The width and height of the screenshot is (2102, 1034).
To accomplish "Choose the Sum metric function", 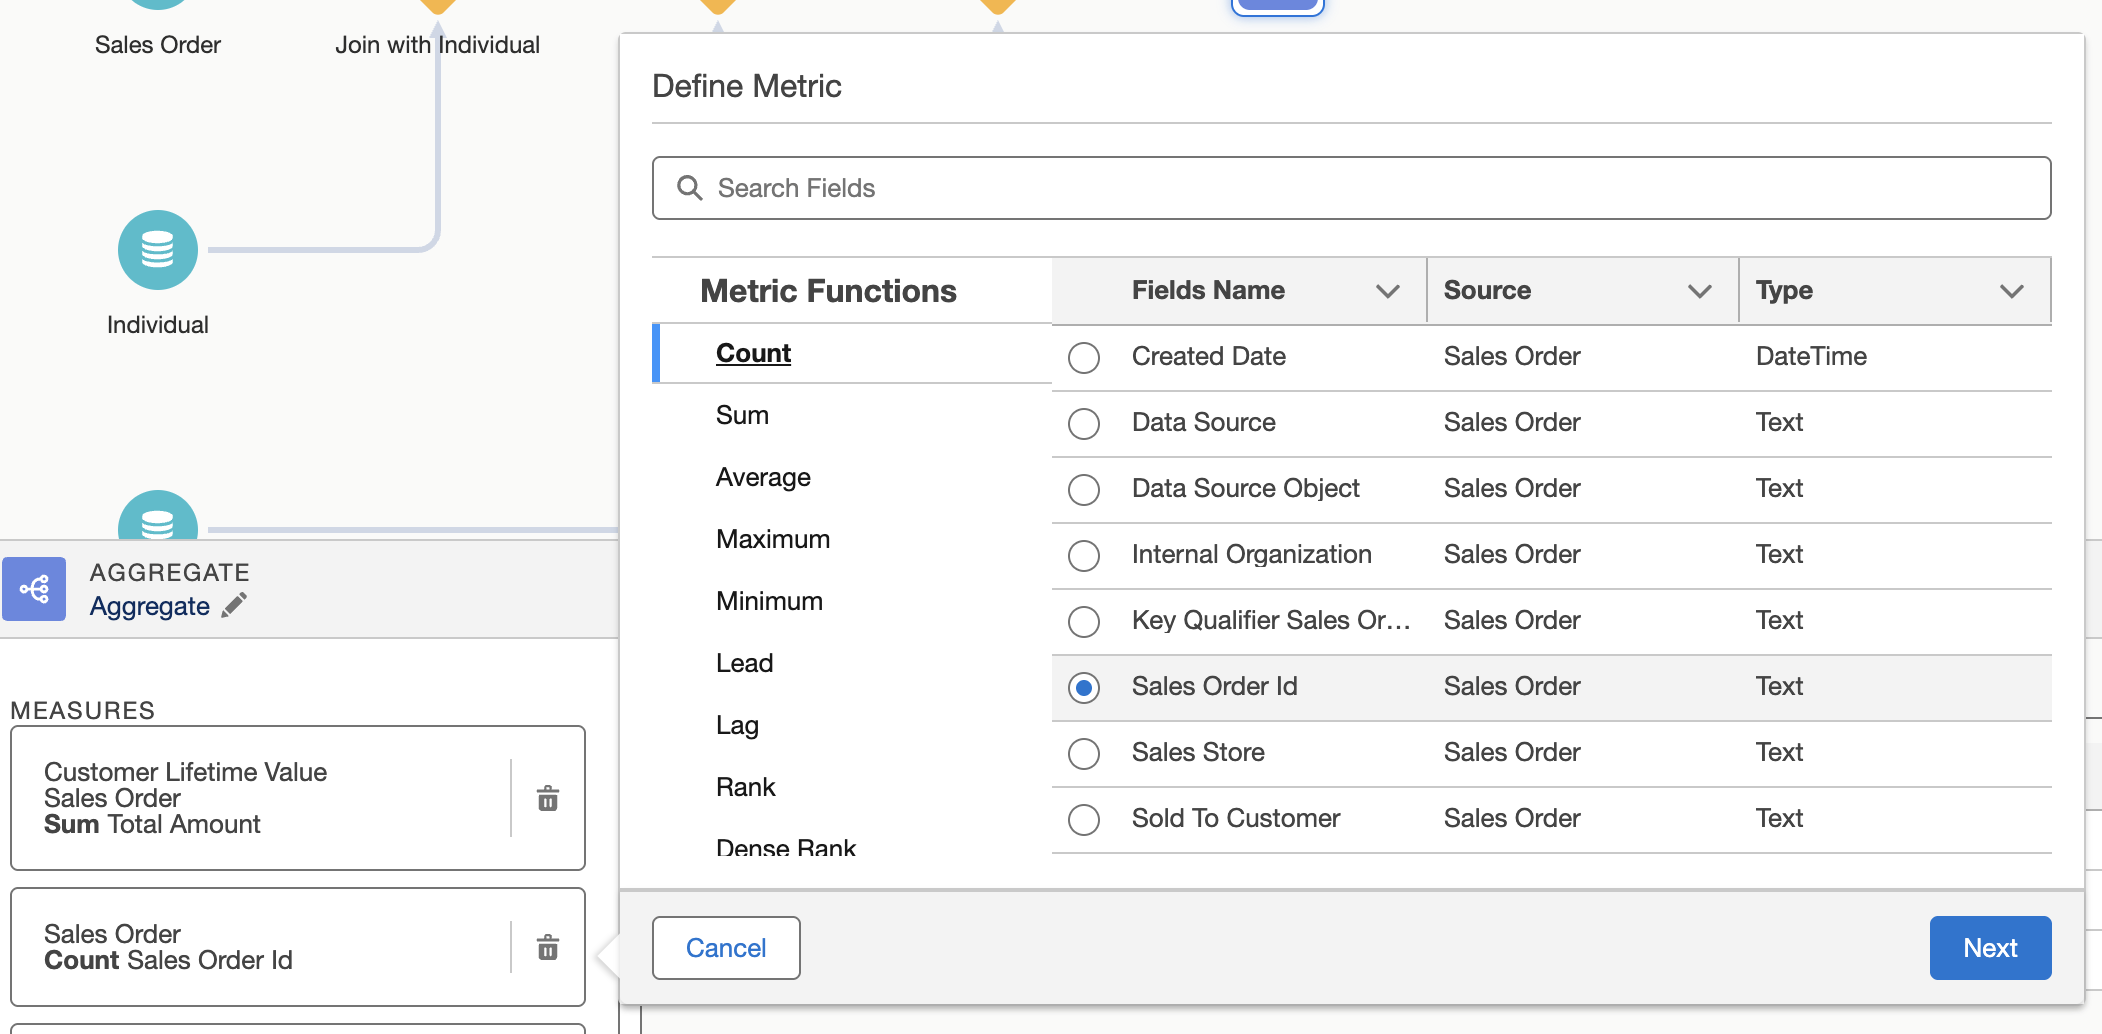I will pyautogui.click(x=742, y=415).
